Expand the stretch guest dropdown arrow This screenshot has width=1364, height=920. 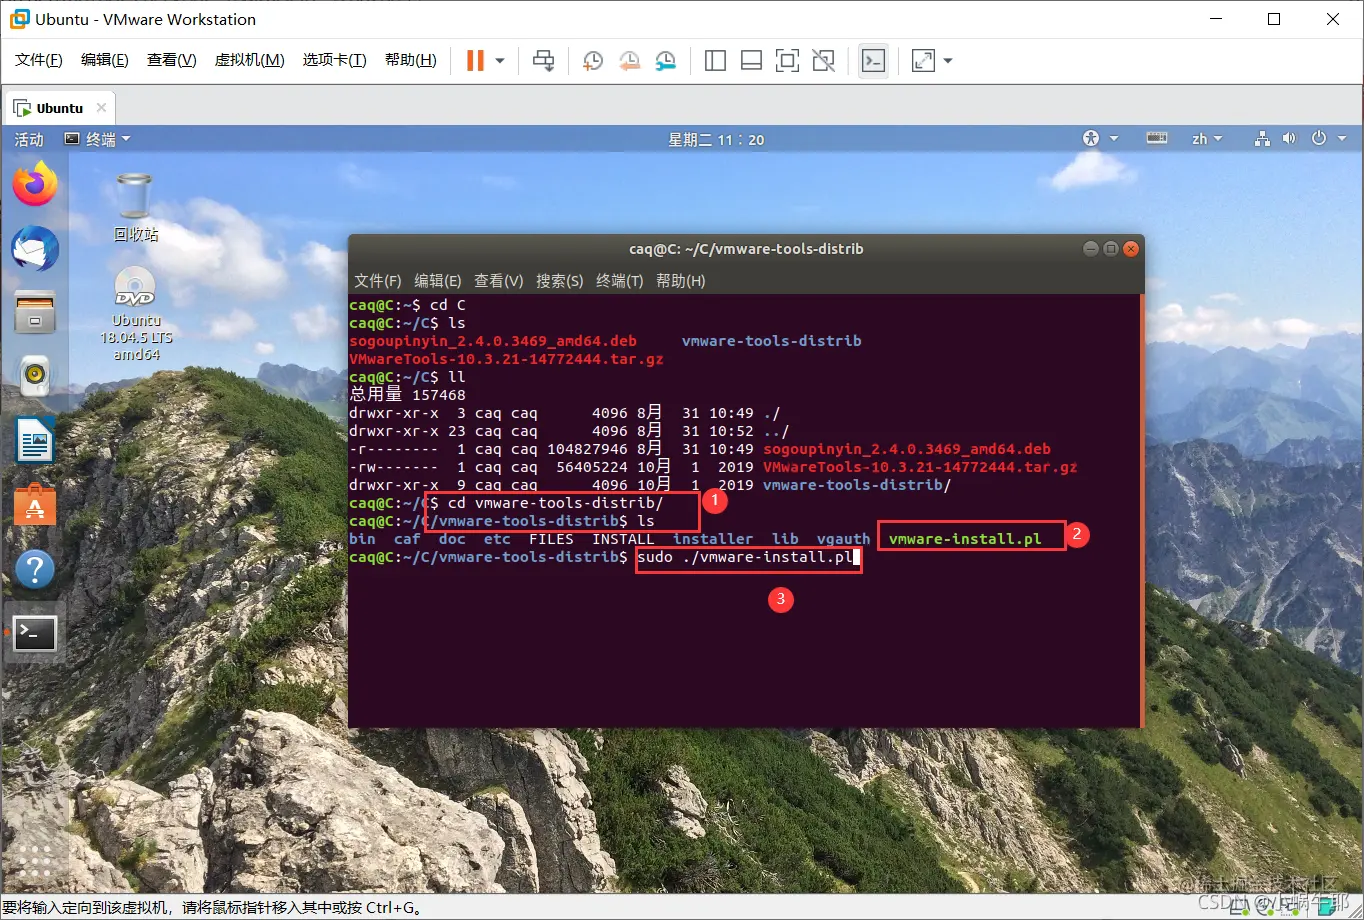948,61
